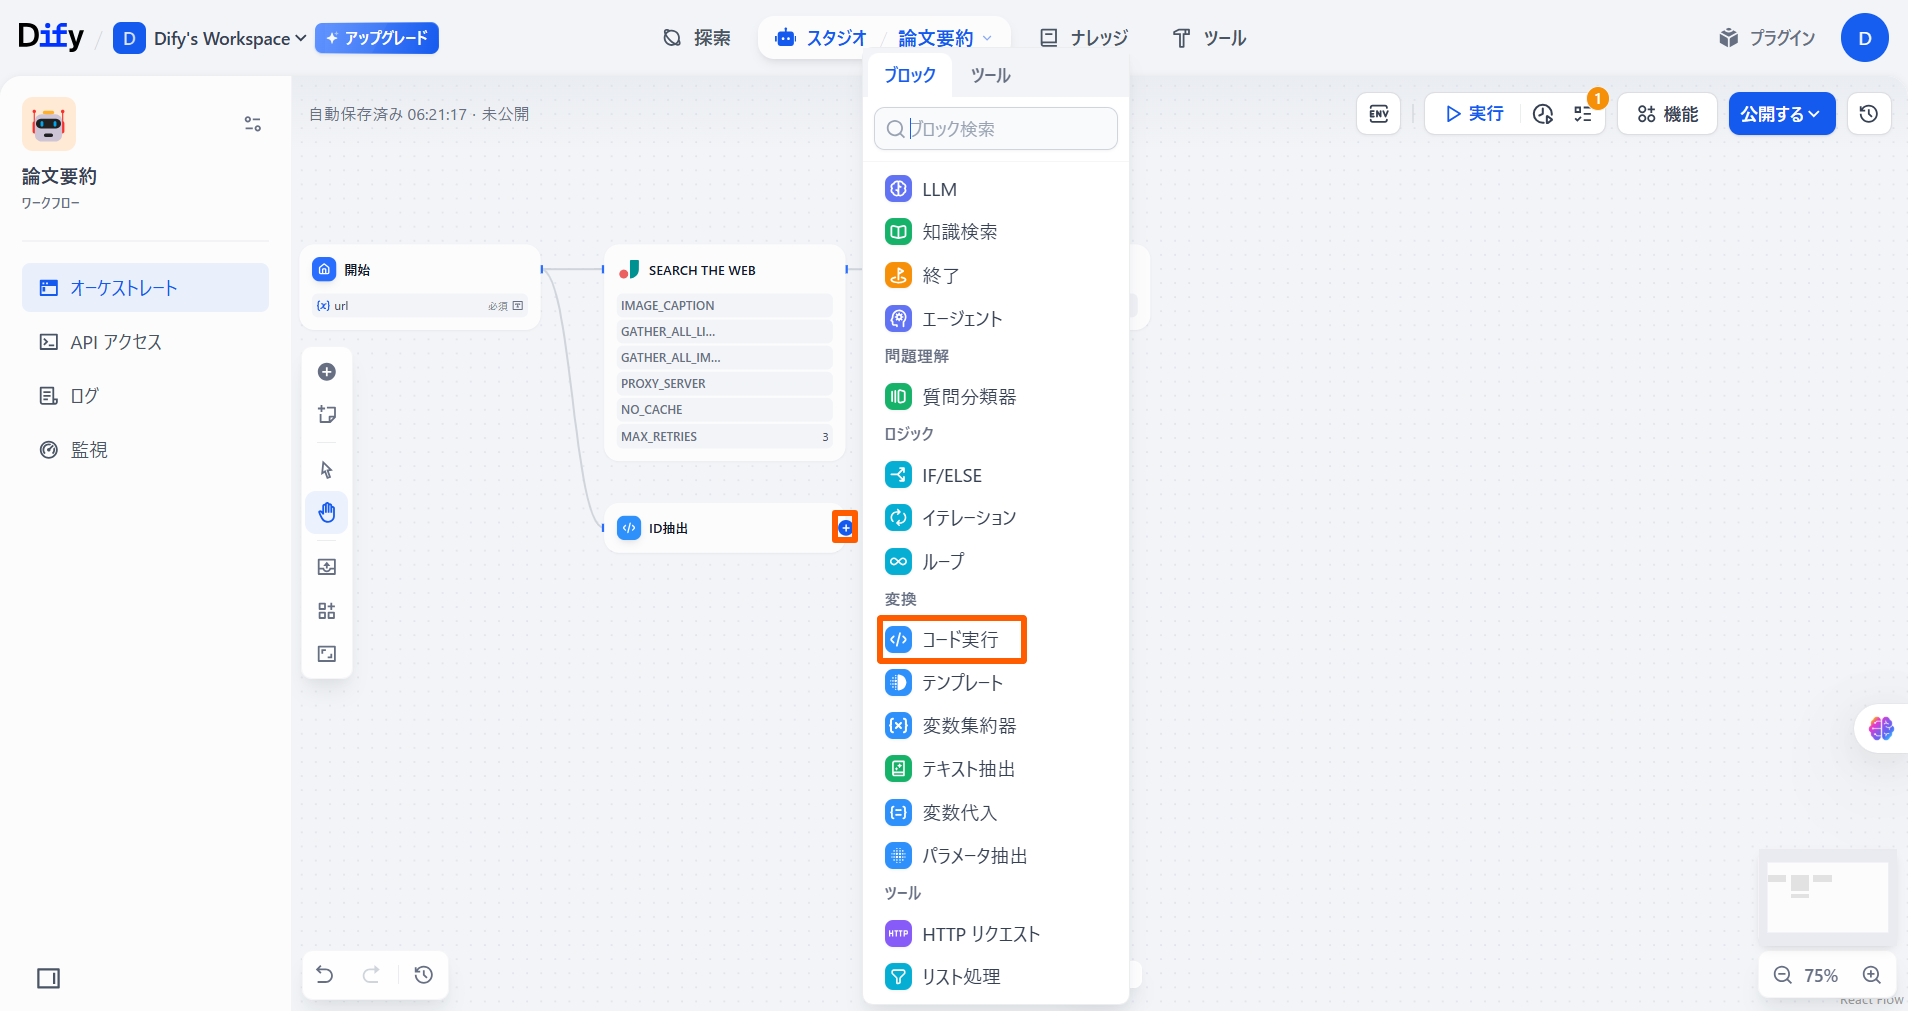The width and height of the screenshot is (1908, 1011).
Task: Open the version history icon at top right
Action: coord(1868,114)
